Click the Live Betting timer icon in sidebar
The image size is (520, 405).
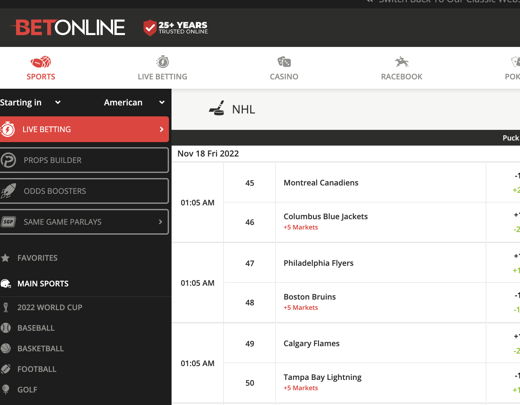point(8,129)
